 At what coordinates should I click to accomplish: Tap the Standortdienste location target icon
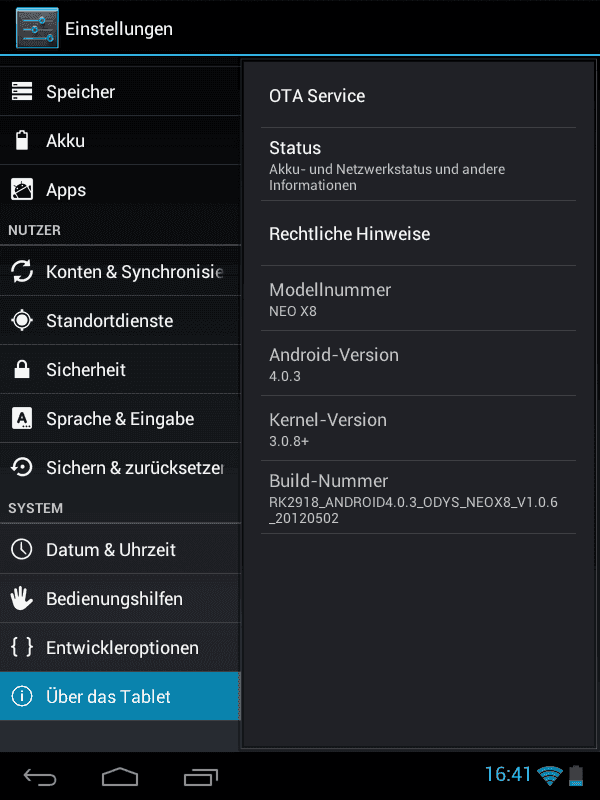point(22,320)
